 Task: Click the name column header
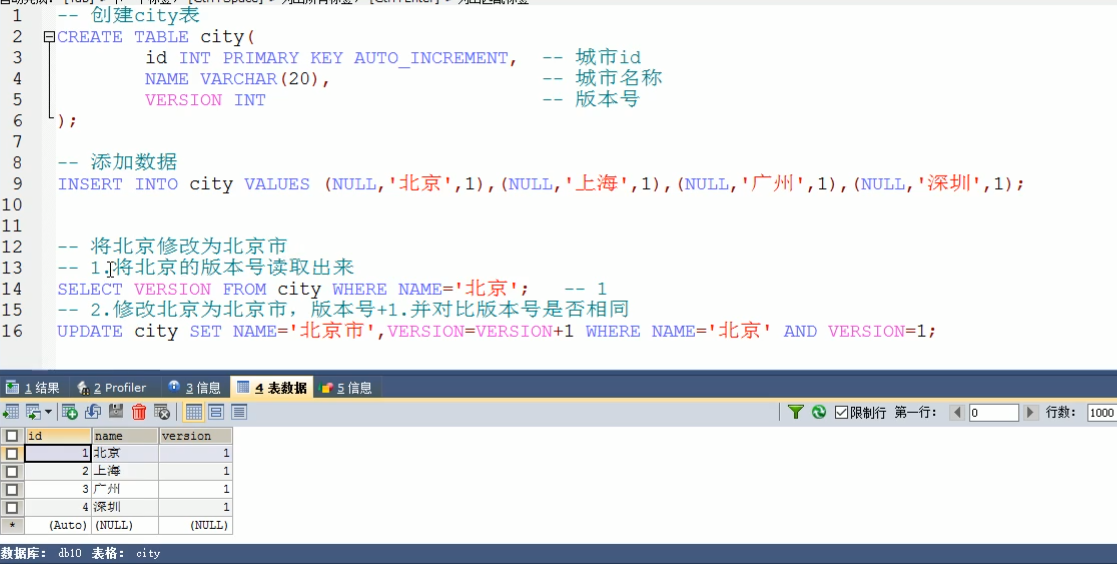[125, 435]
